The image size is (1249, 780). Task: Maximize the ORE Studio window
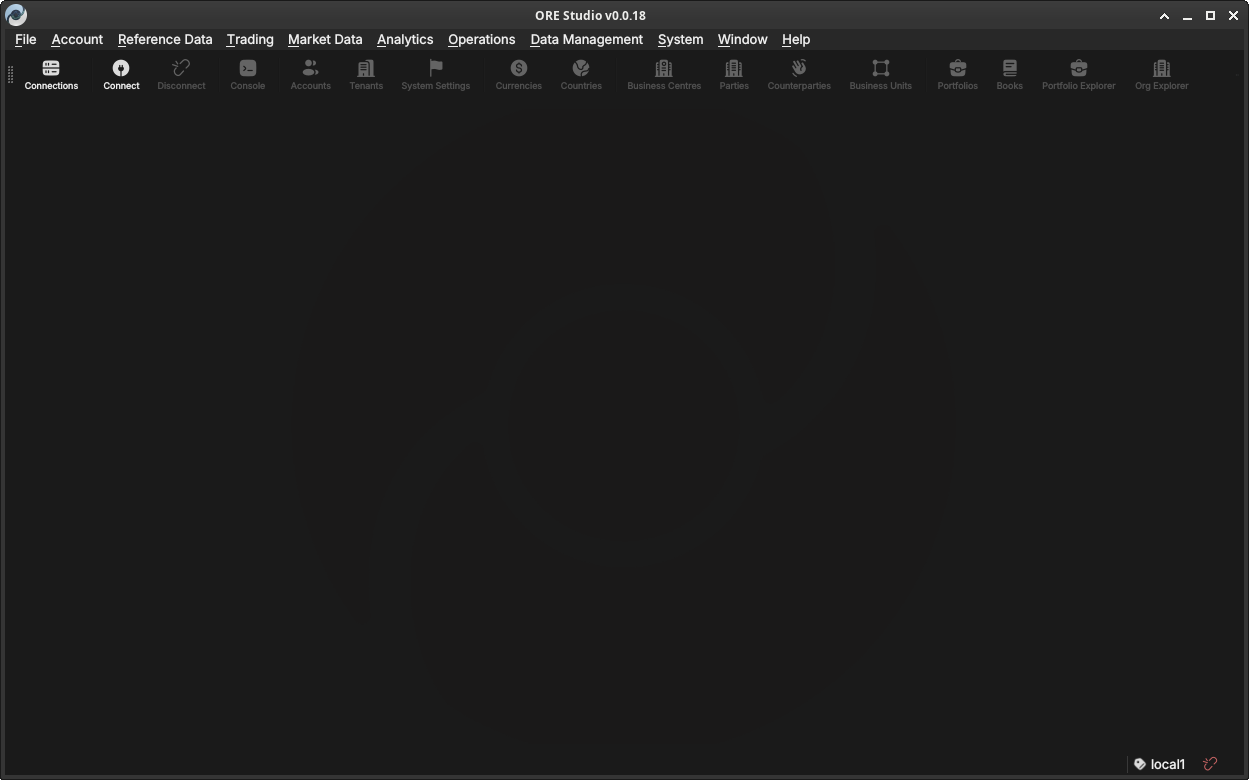coord(1210,15)
